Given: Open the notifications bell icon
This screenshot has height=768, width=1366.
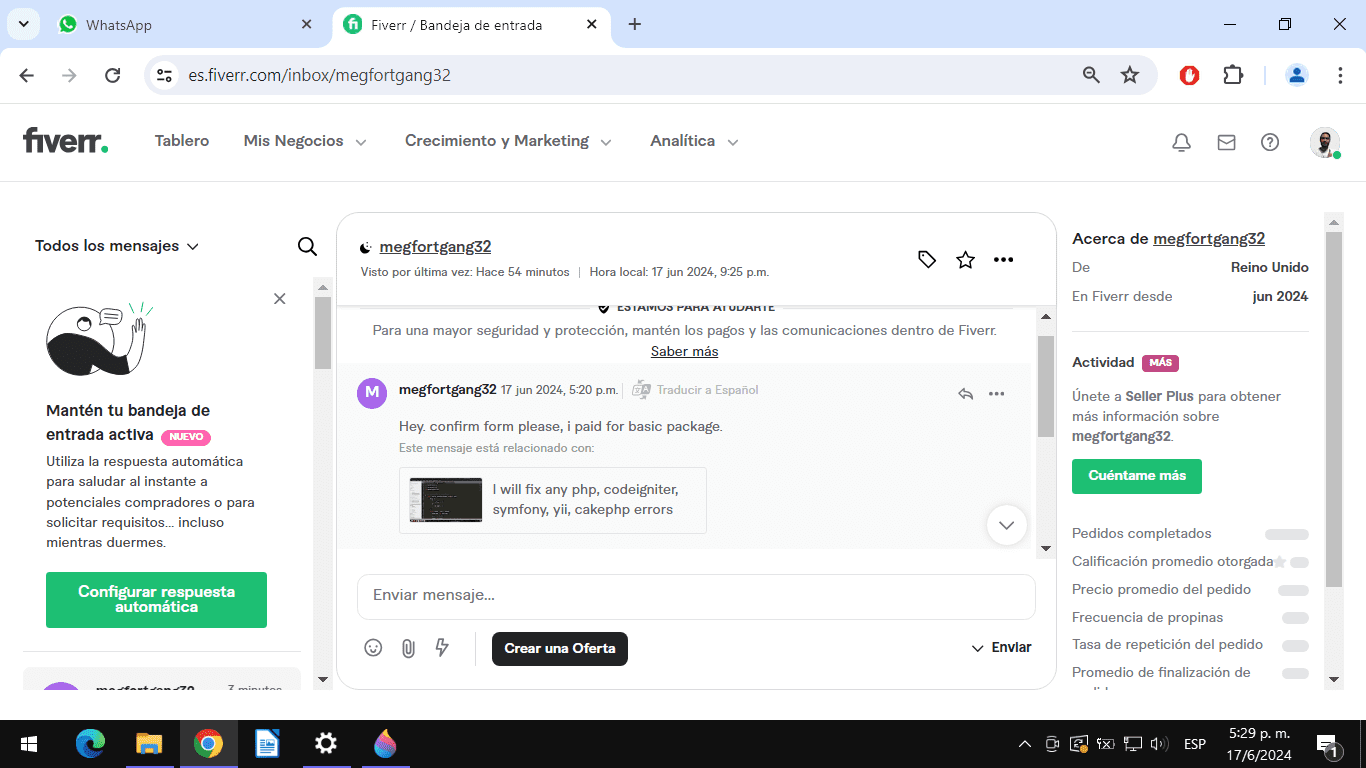Looking at the screenshot, I should [1181, 143].
